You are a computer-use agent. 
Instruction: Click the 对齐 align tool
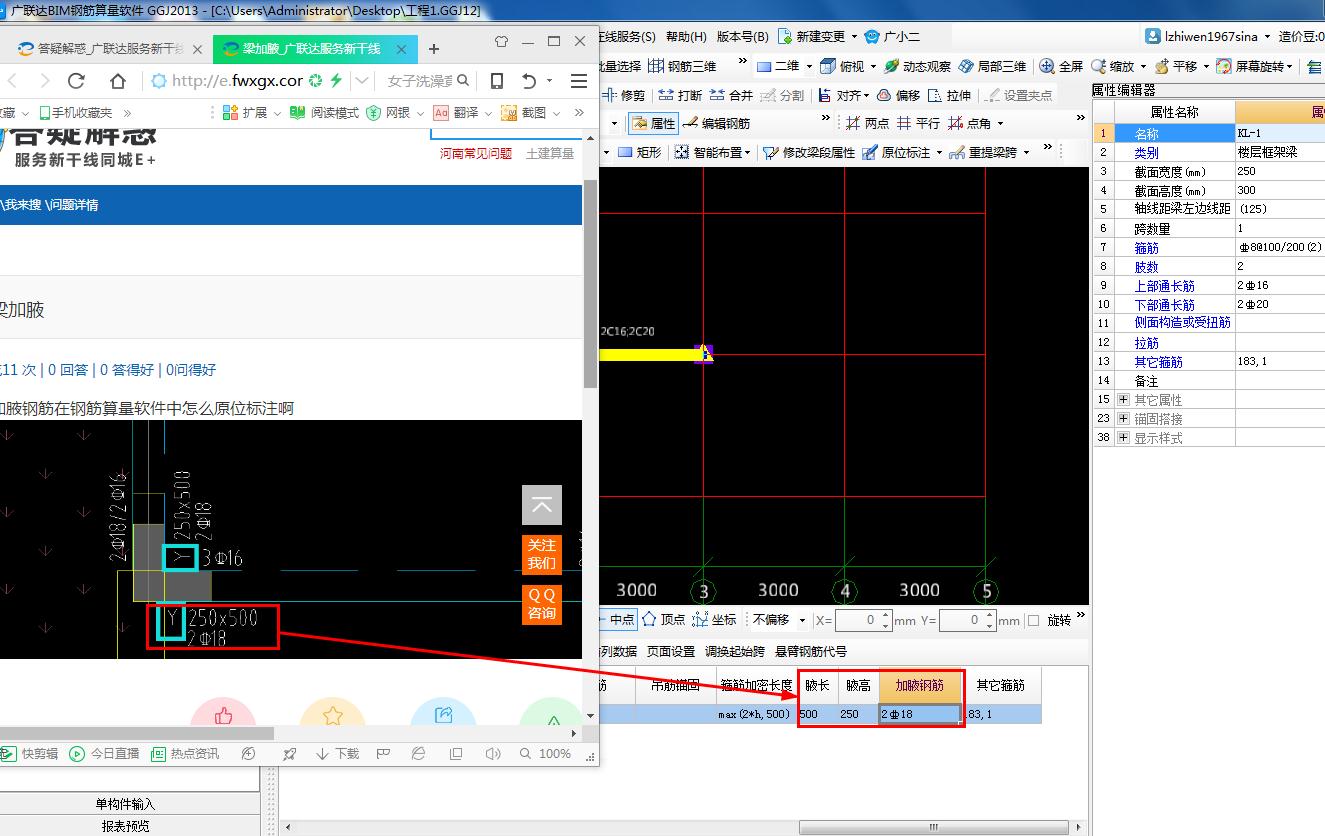coord(839,95)
